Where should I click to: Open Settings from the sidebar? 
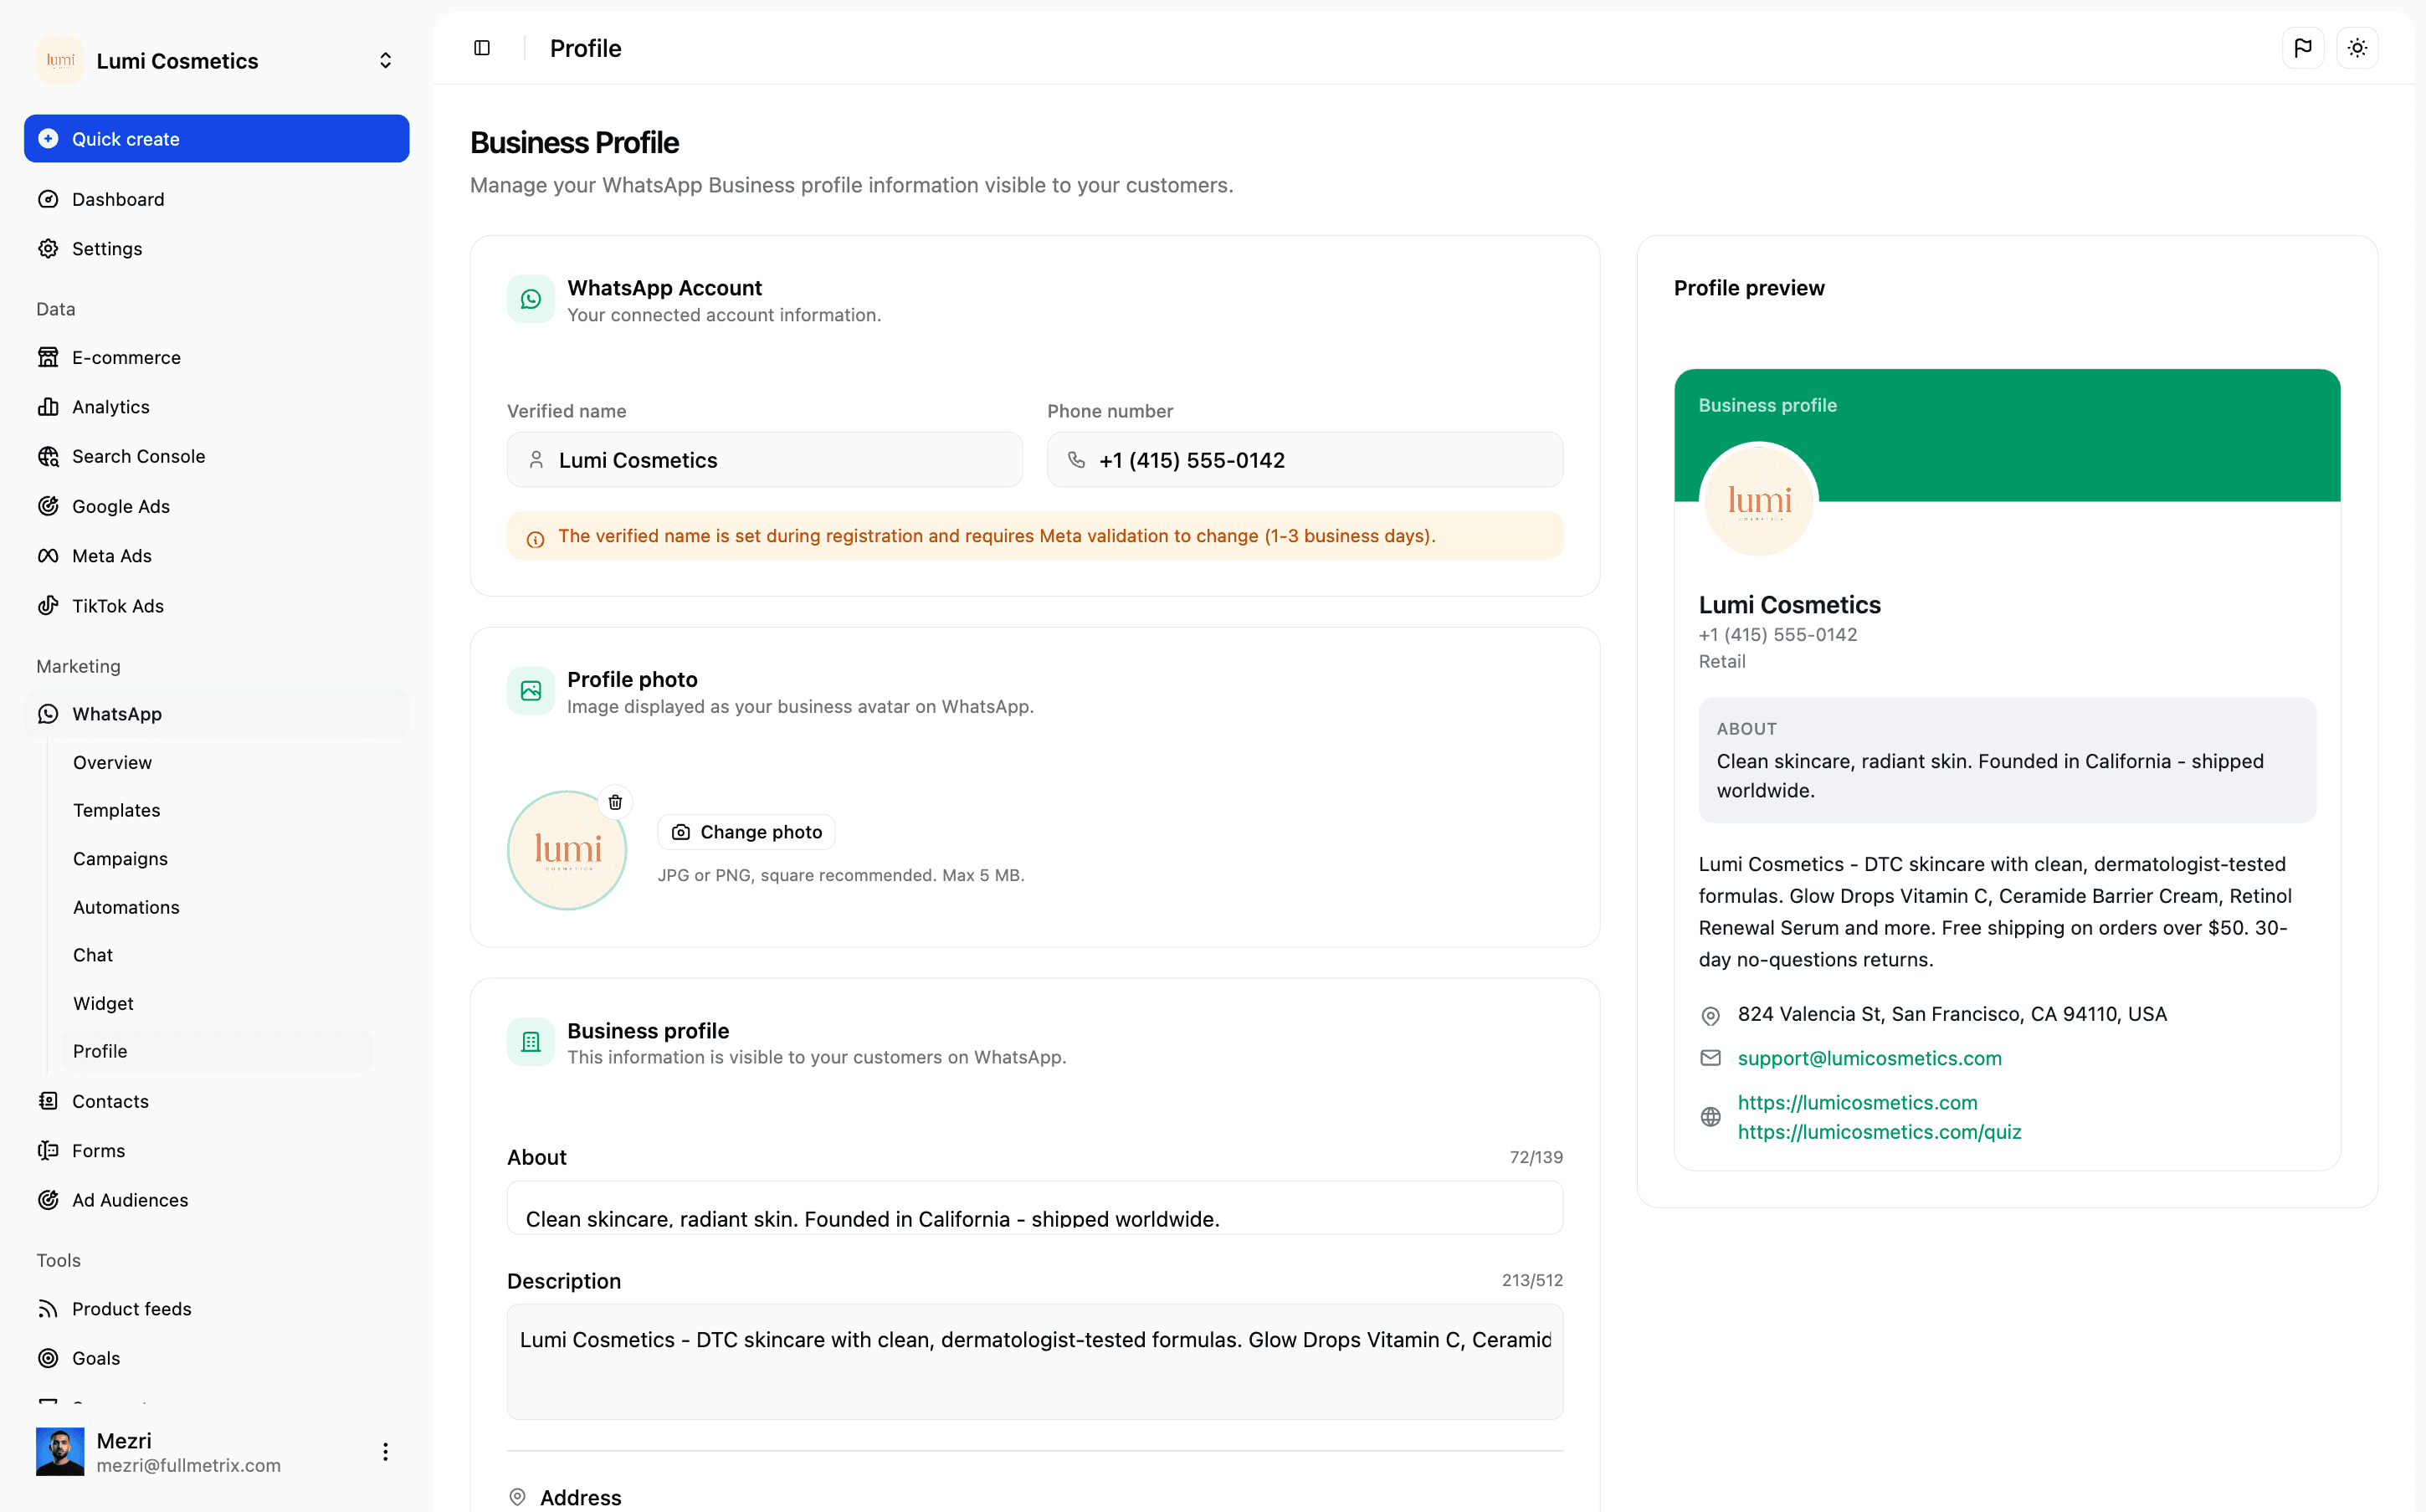pyautogui.click(x=217, y=248)
